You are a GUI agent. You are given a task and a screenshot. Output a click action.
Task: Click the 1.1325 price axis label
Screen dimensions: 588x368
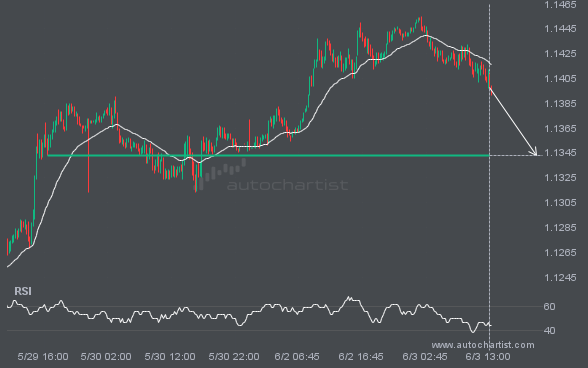pyautogui.click(x=560, y=177)
